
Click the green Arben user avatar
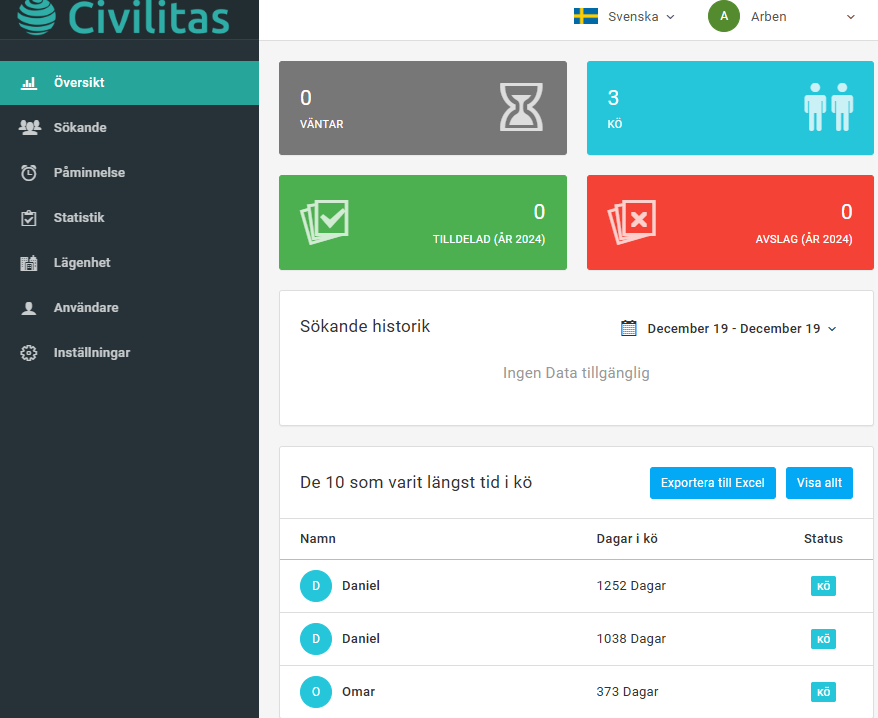tap(724, 16)
